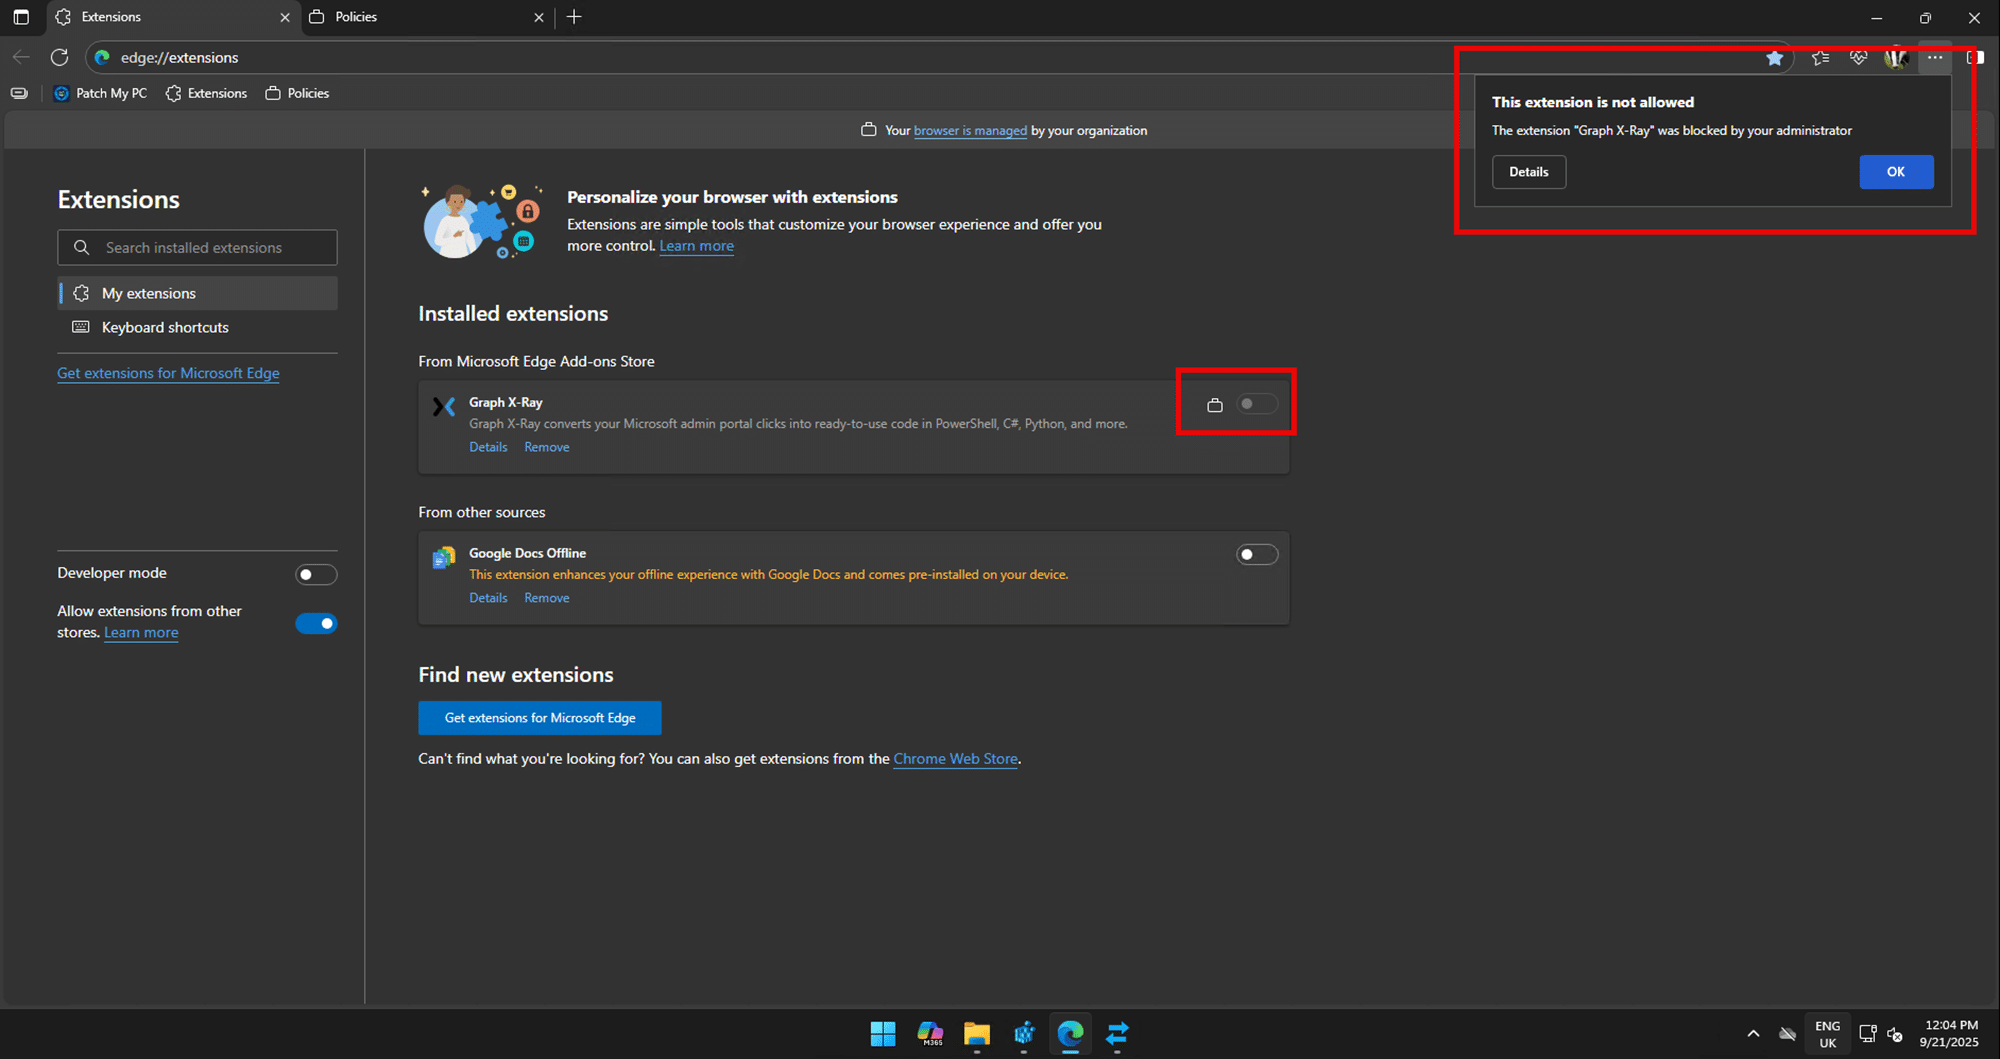Screen dimensions: 2000x1059
Task: Open a new tab with plus icon
Action: [574, 17]
